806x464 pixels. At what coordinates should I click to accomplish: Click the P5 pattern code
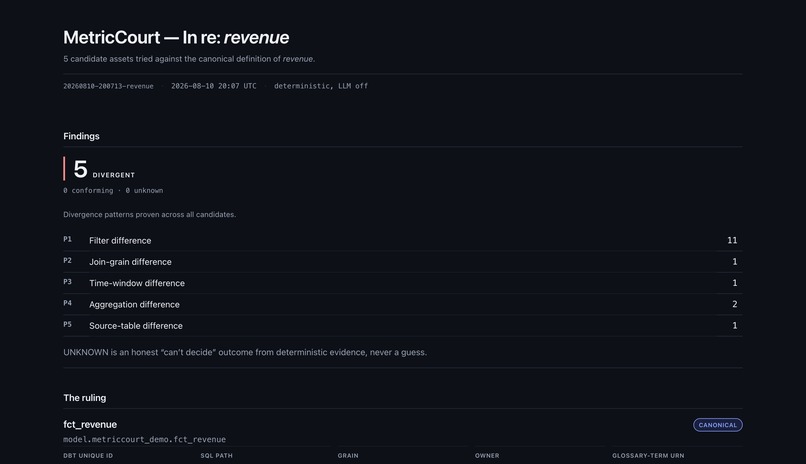[x=67, y=325]
